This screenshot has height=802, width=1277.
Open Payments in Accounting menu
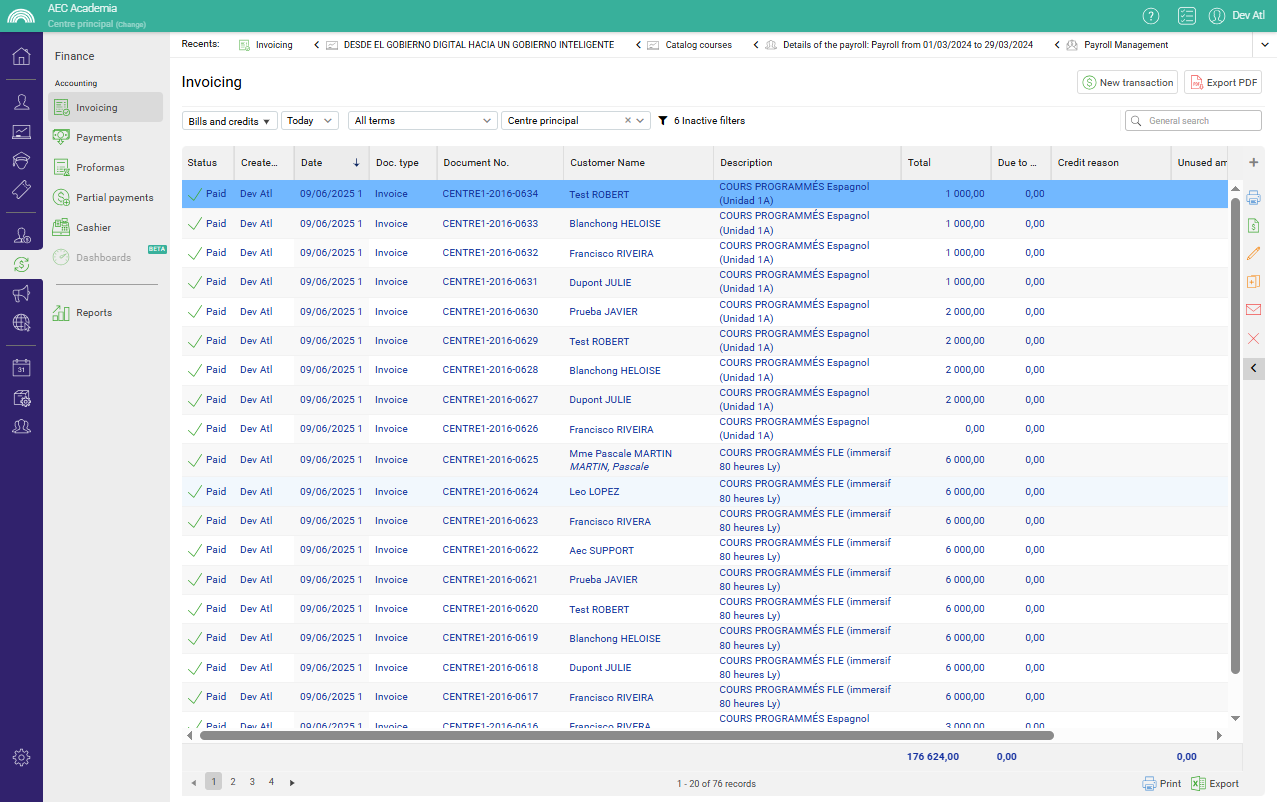coord(98,138)
